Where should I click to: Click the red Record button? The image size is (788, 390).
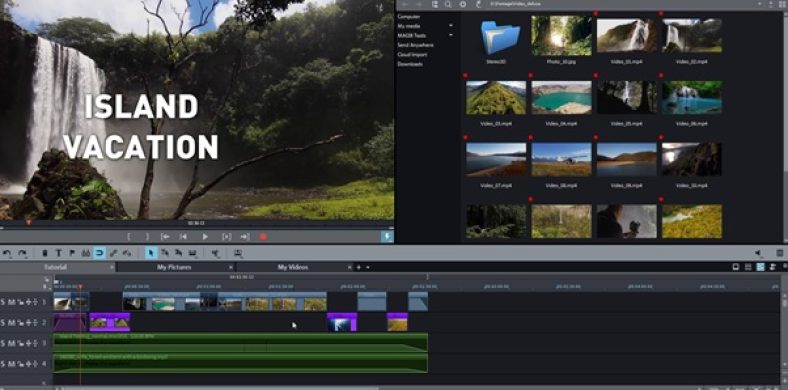[263, 237]
